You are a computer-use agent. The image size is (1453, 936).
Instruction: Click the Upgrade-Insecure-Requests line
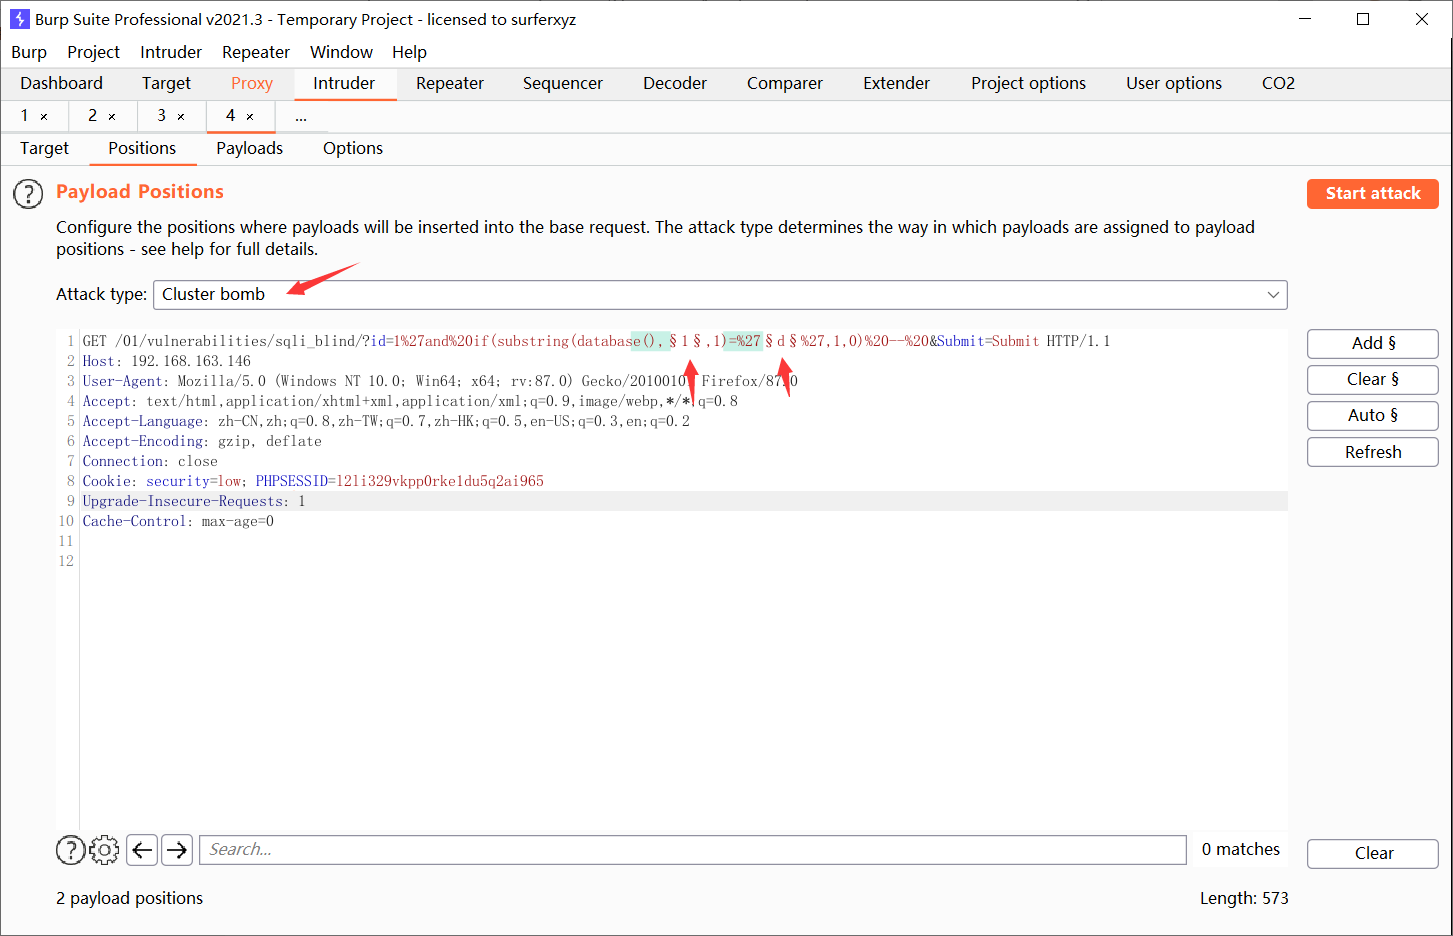[194, 501]
